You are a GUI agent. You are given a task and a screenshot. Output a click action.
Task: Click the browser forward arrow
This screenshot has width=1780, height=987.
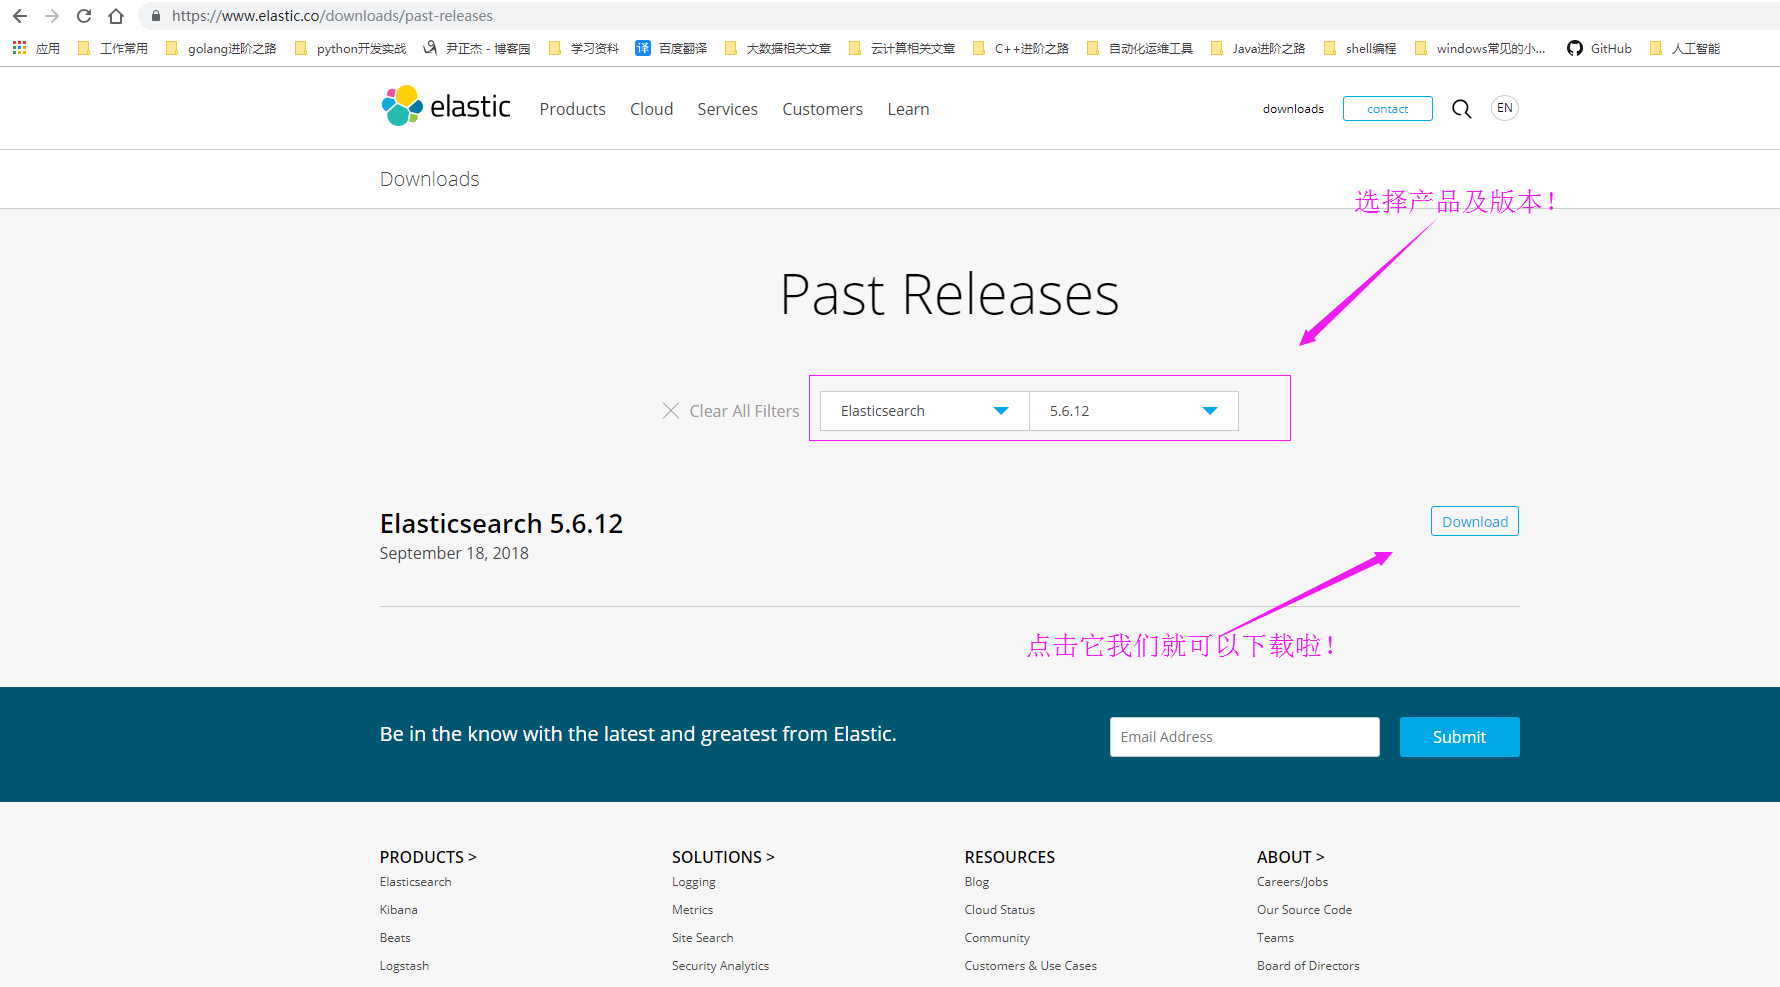pos(52,16)
